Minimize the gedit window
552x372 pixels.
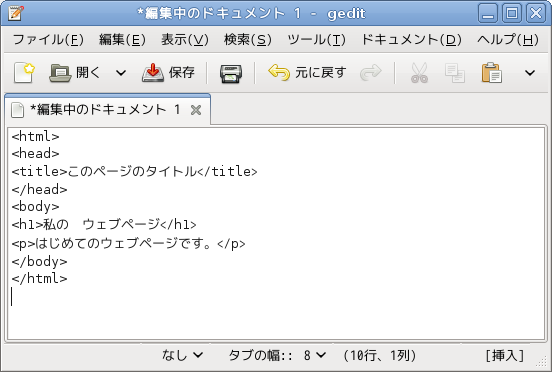[488, 14]
